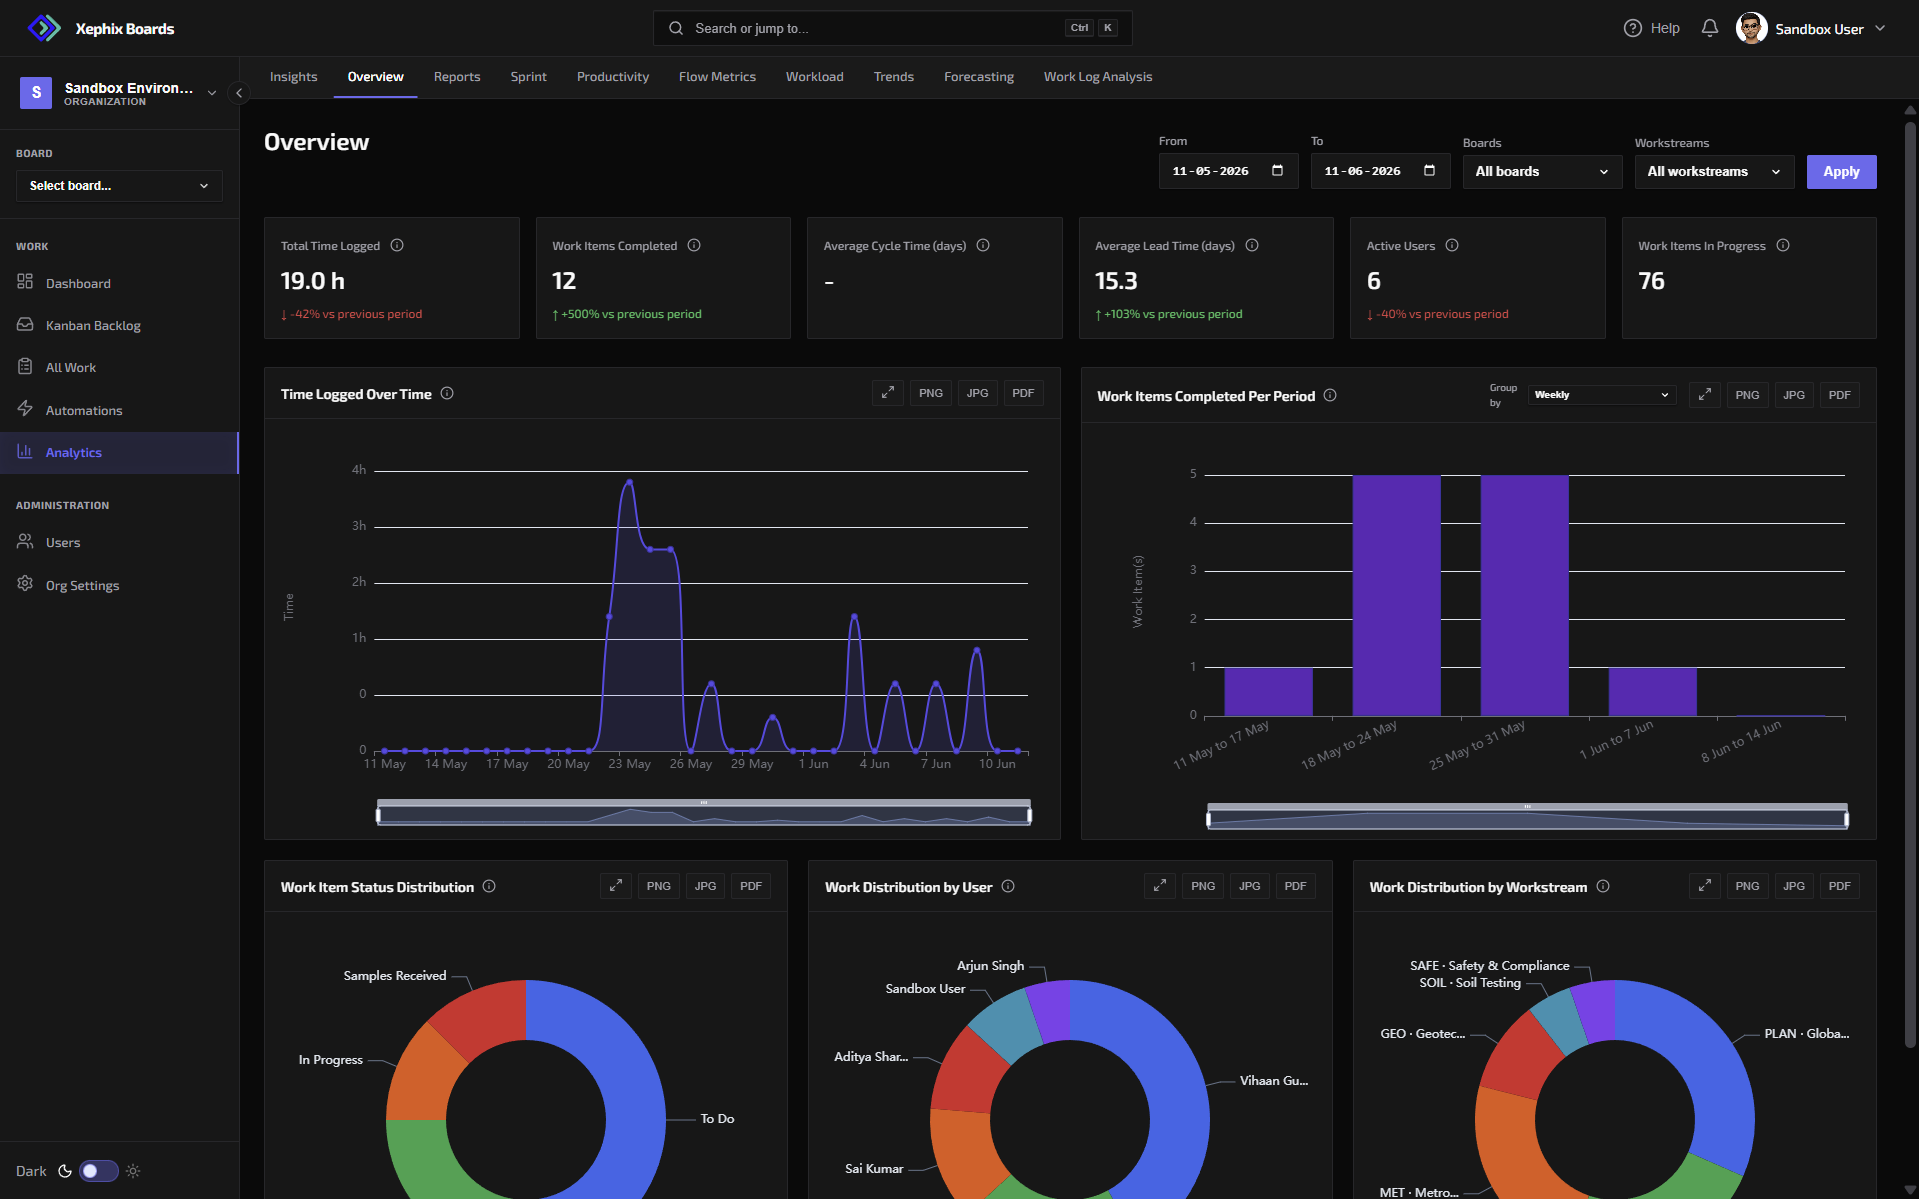Screen dimensions: 1919x1199
Task: Expand Work Distribution by Workstream chart
Action: [1704, 886]
